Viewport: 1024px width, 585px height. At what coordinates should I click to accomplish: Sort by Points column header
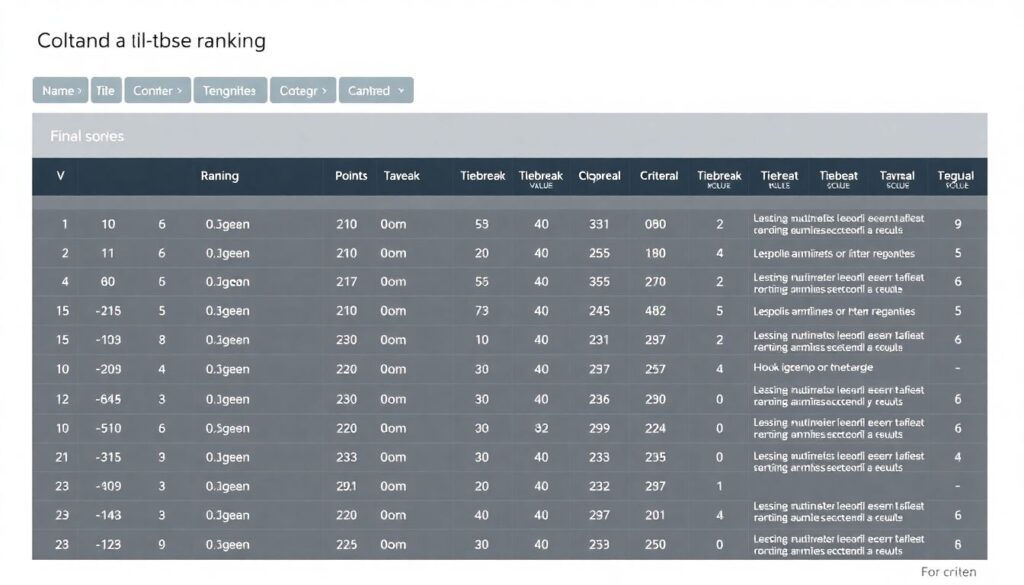pyautogui.click(x=351, y=176)
